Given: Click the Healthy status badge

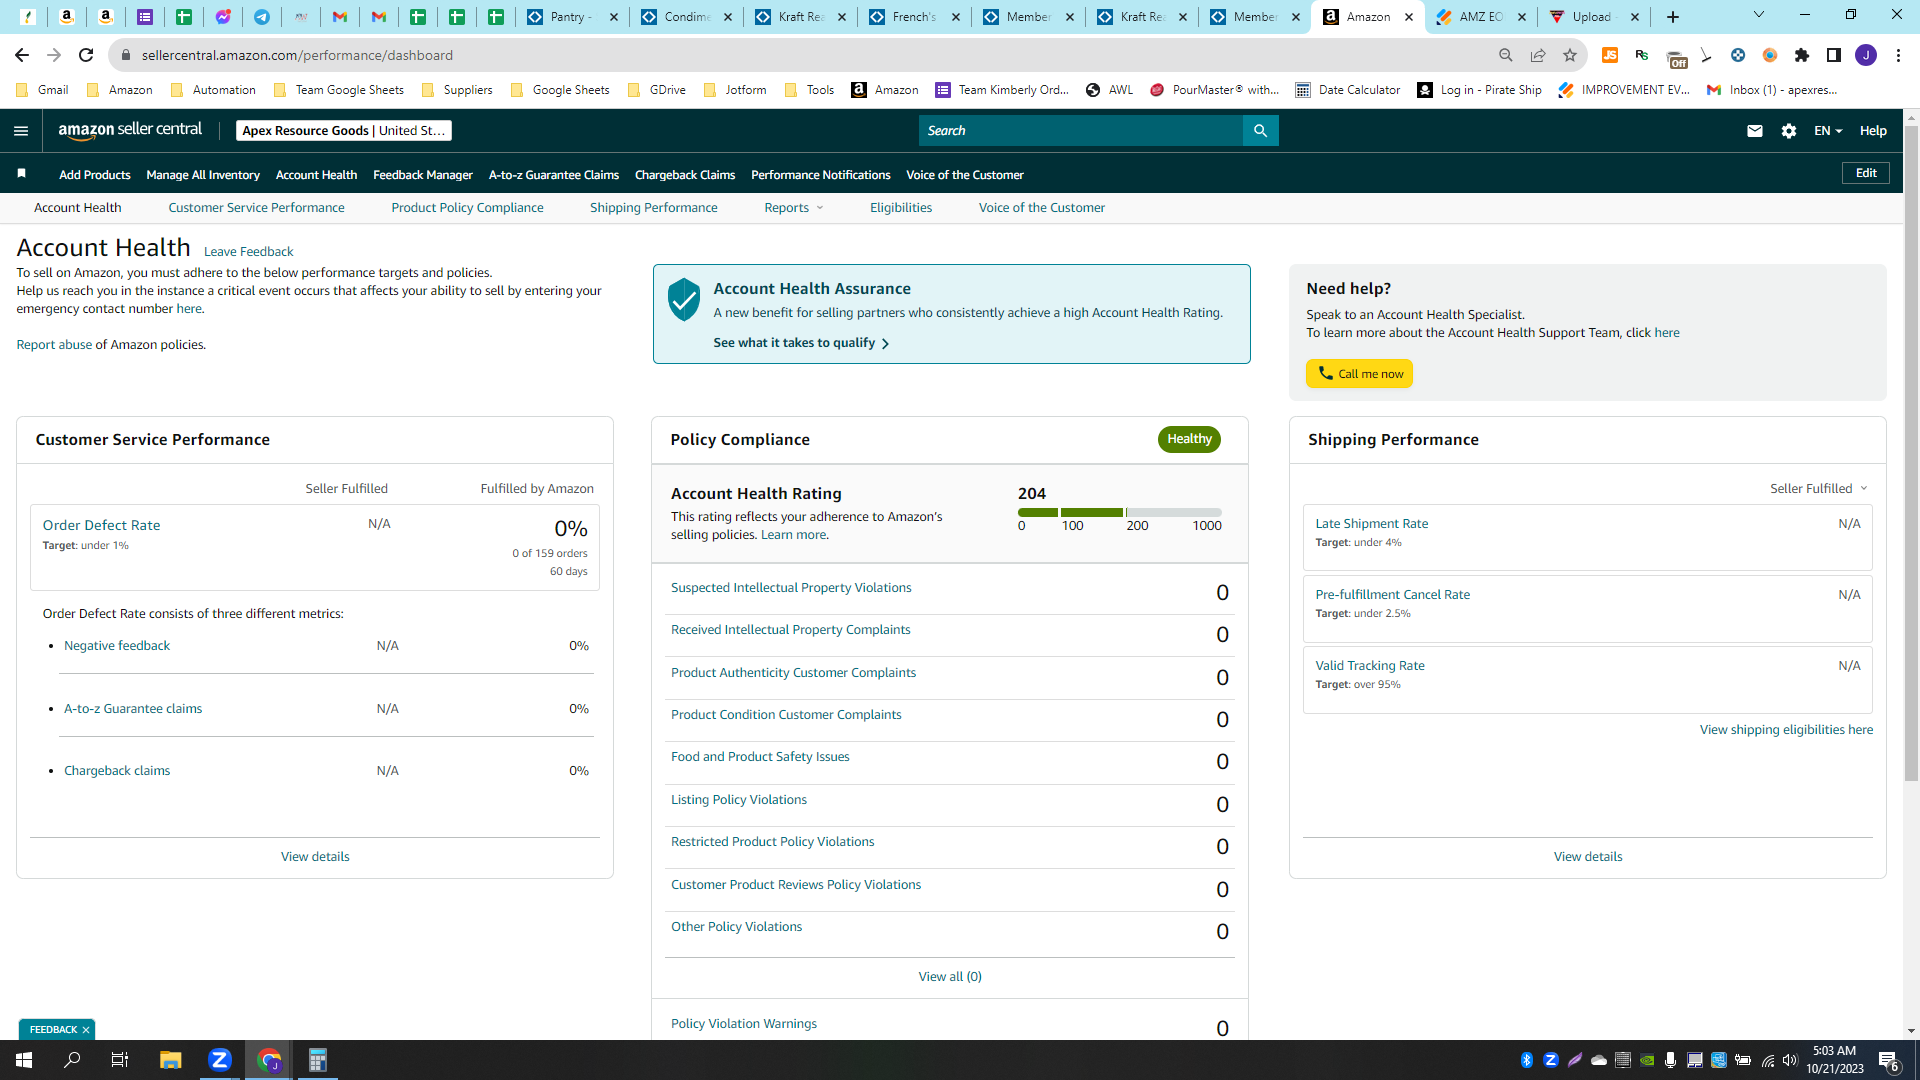Looking at the screenshot, I should tap(1189, 439).
